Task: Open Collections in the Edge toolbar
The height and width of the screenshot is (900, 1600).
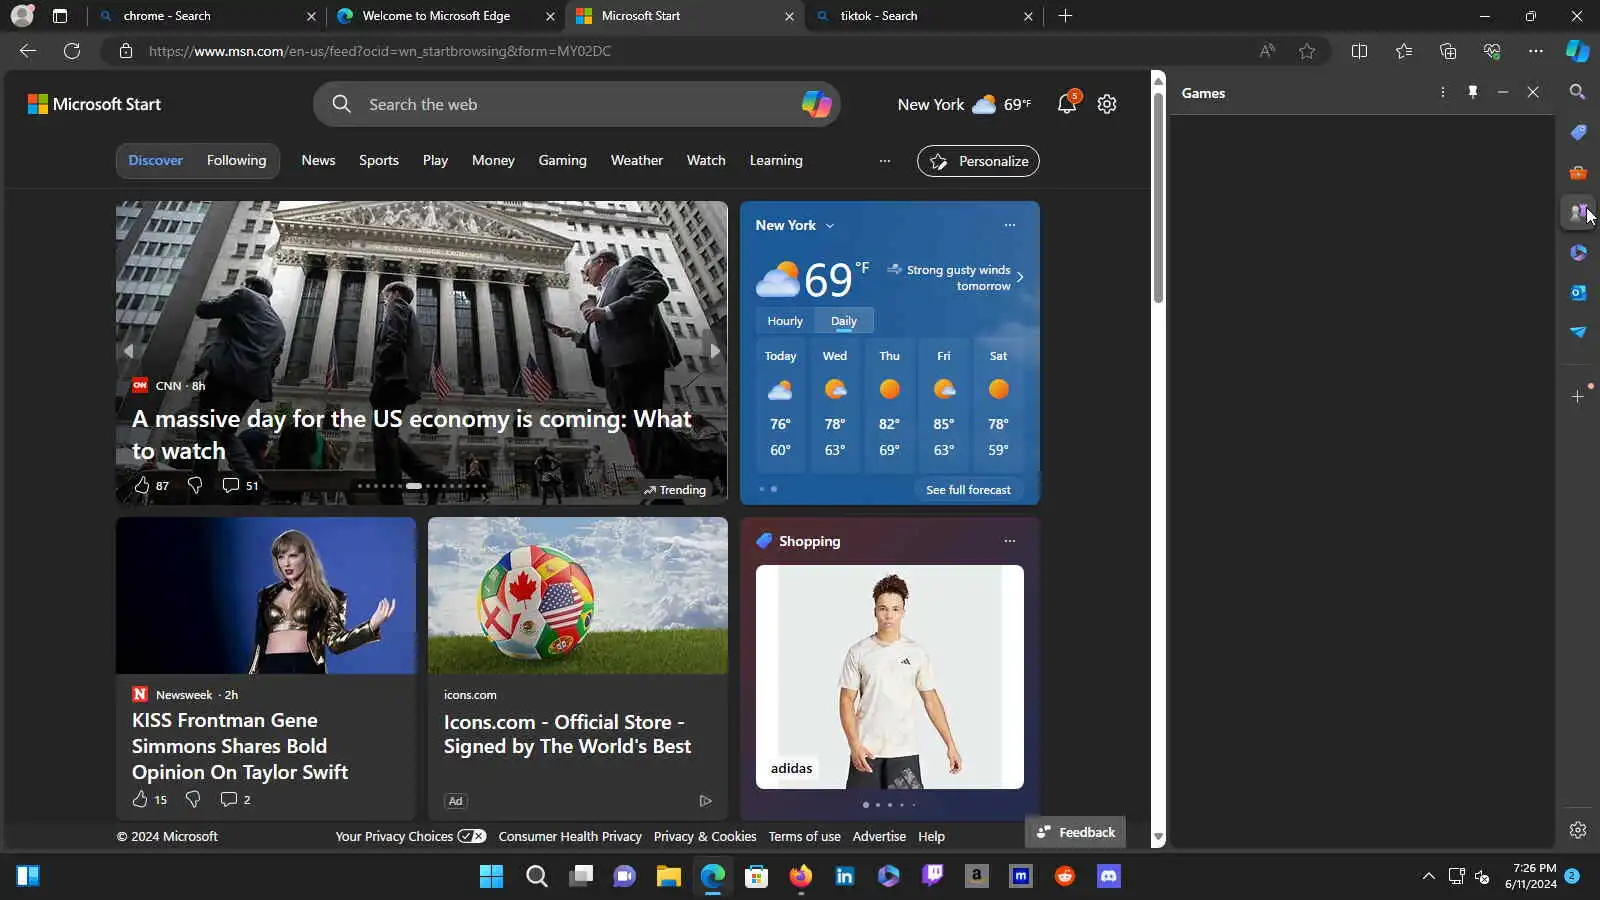Action: tap(1448, 51)
